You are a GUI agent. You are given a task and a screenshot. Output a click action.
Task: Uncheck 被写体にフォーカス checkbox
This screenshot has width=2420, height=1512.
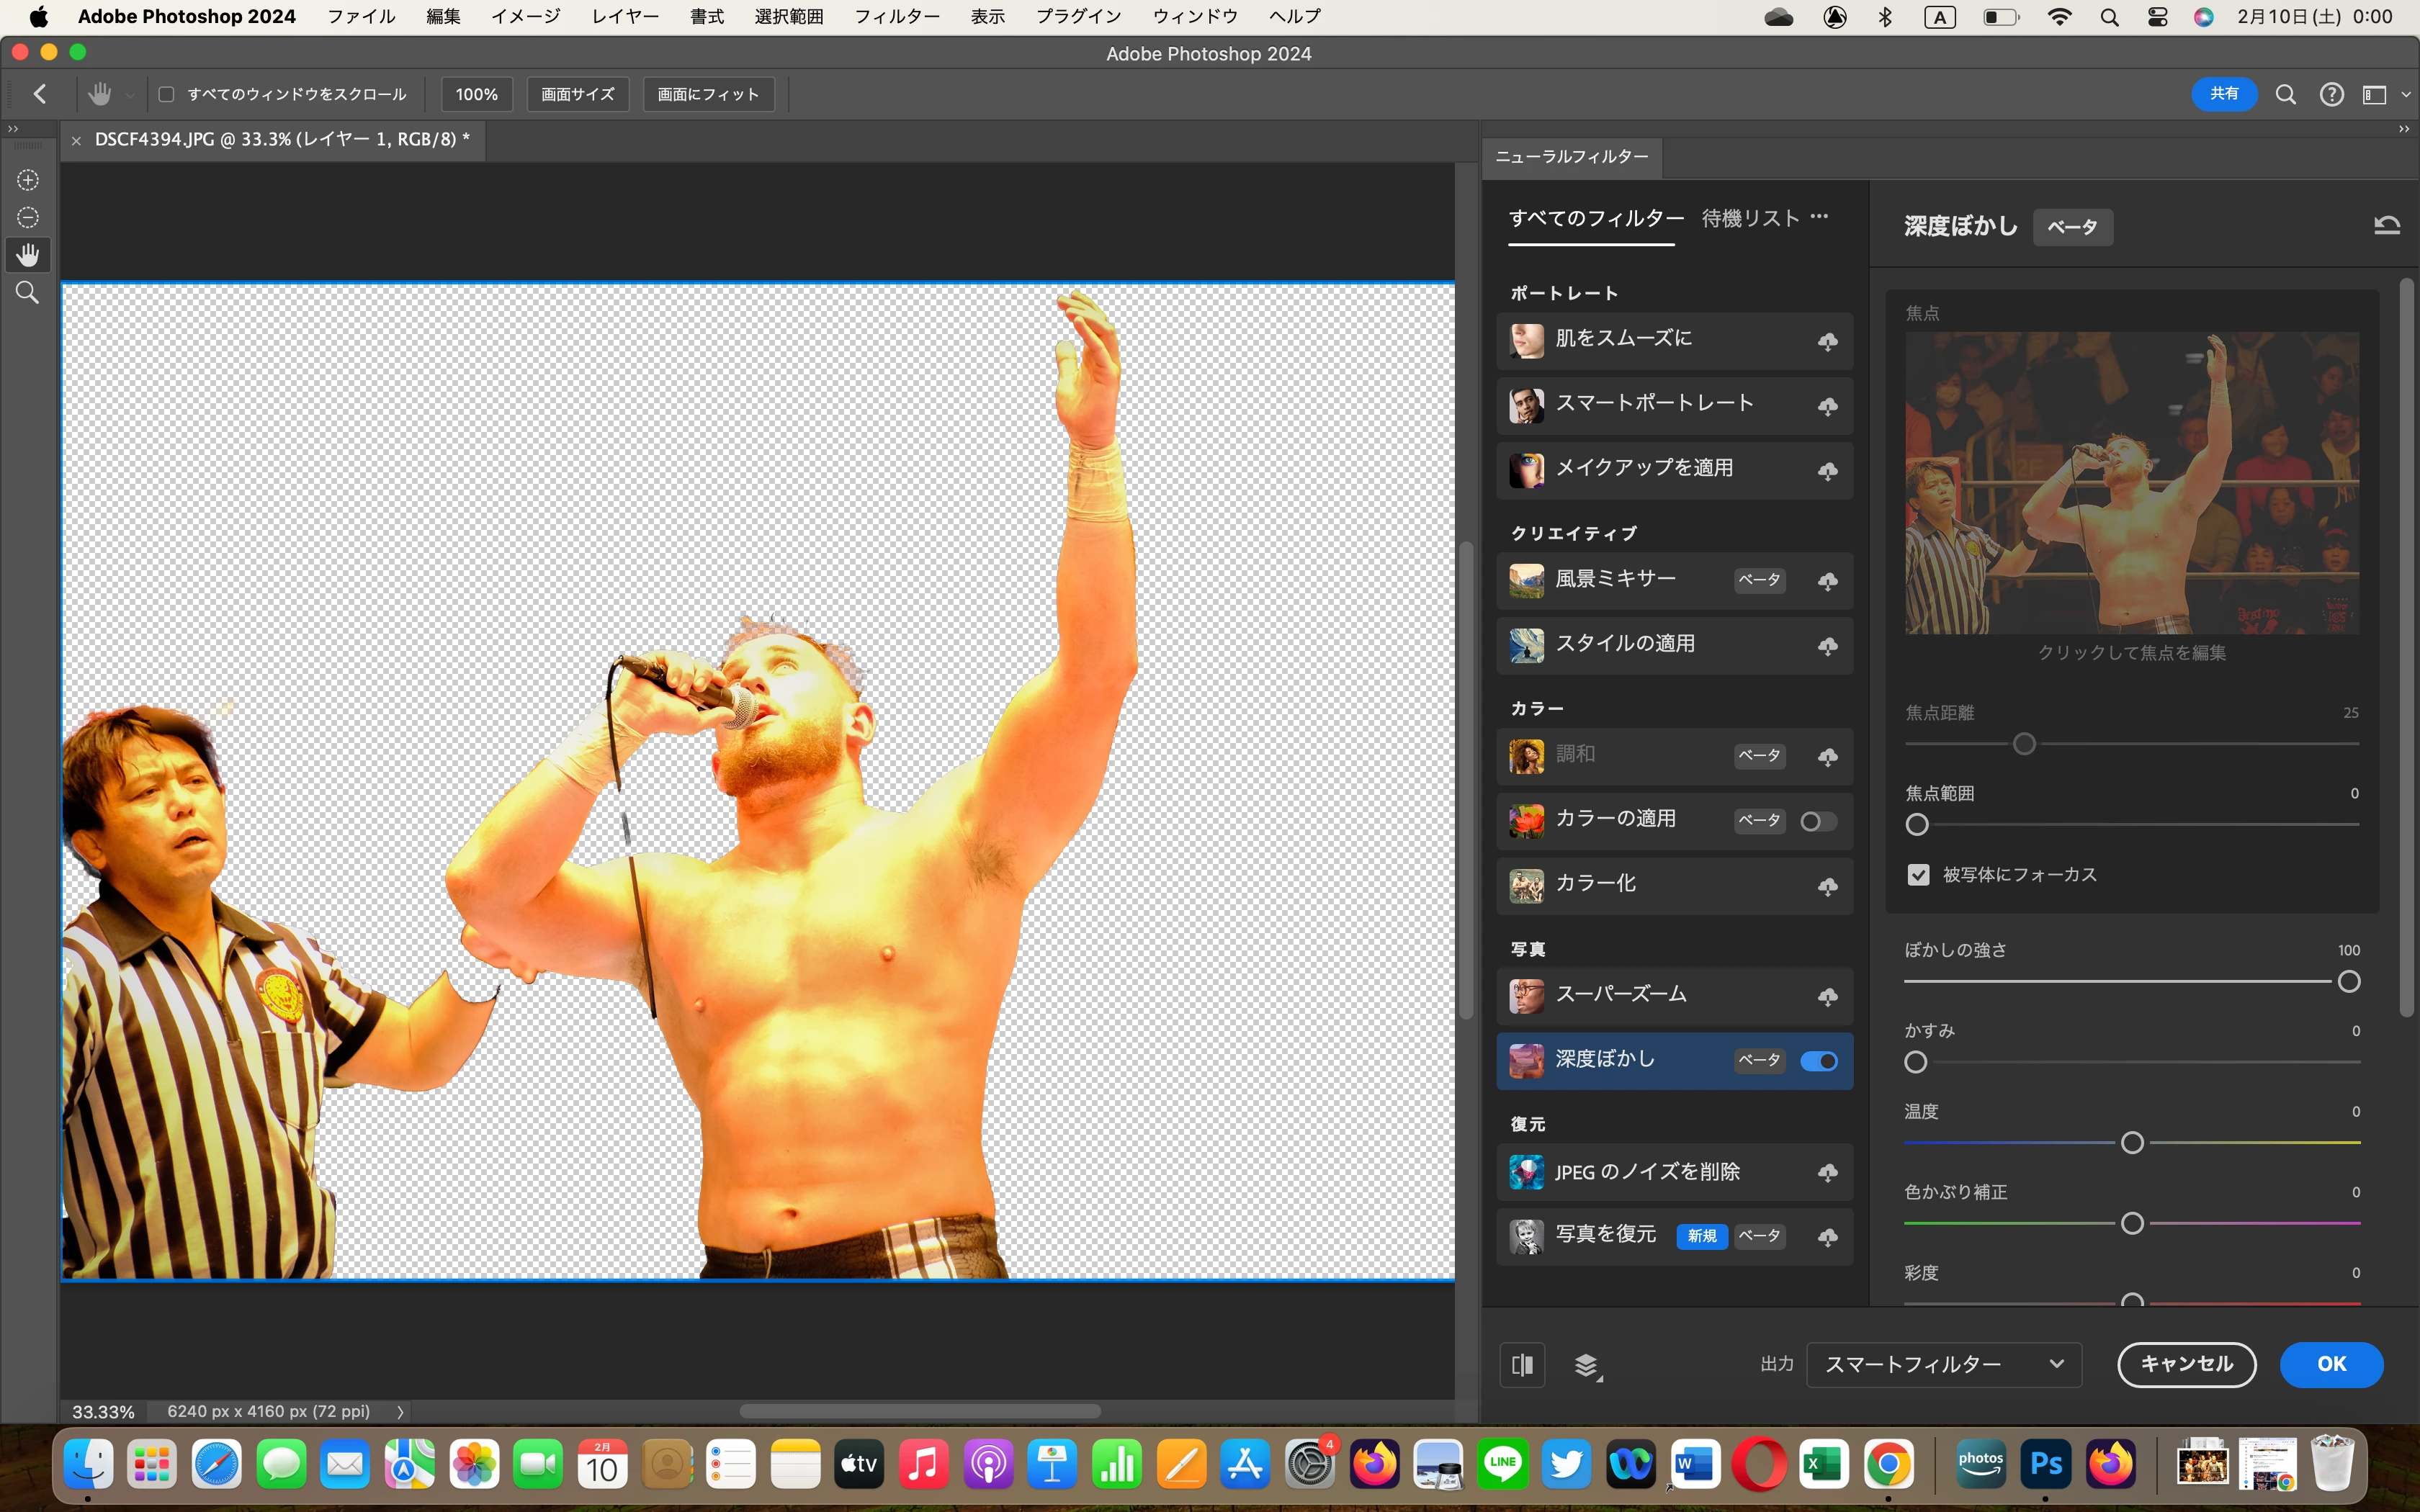pyautogui.click(x=1918, y=875)
